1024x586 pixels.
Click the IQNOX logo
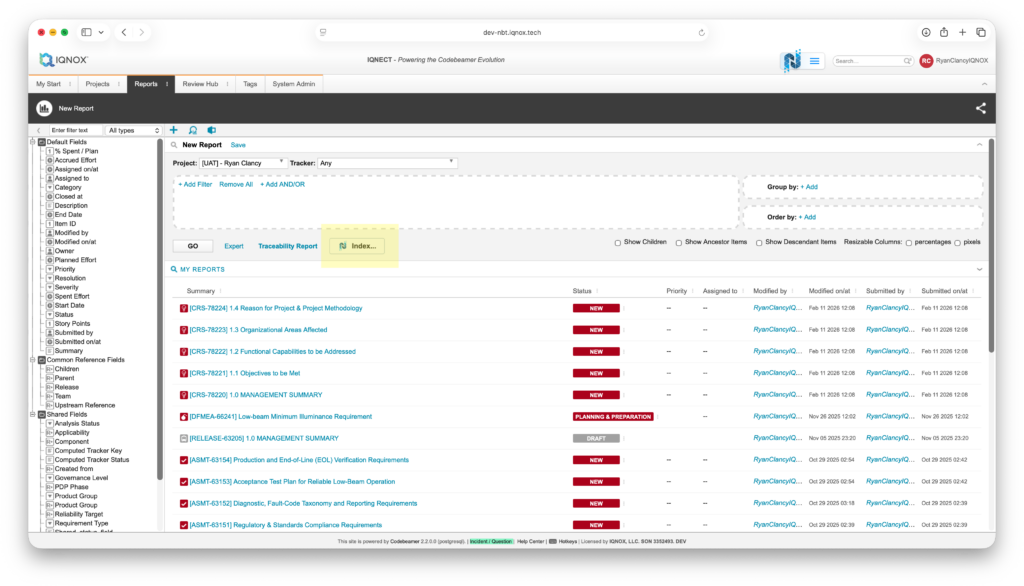(x=62, y=60)
